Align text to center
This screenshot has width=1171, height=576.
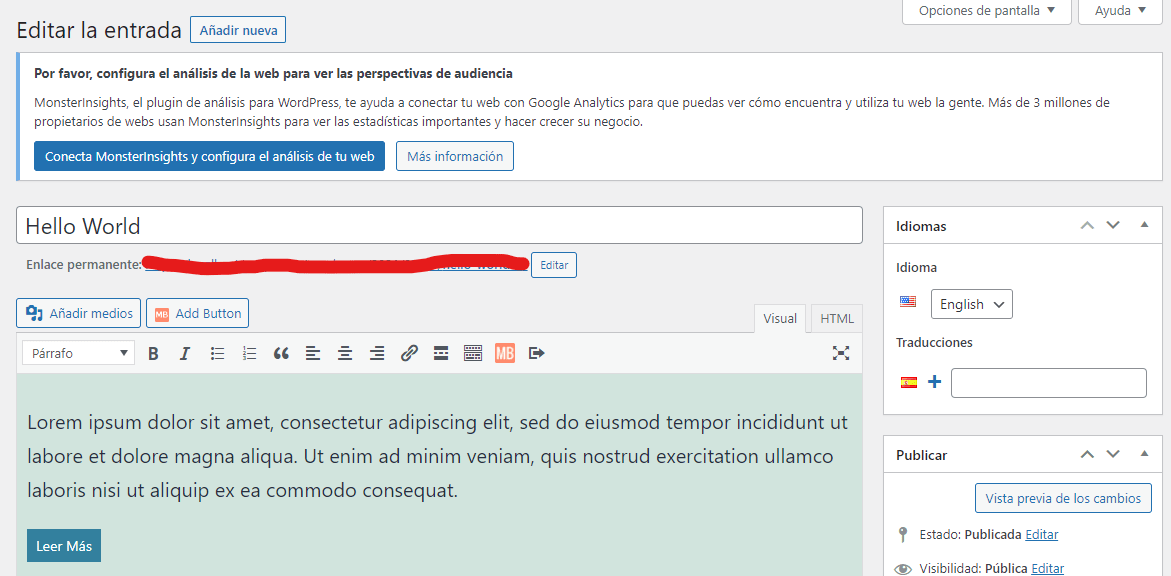pos(345,353)
